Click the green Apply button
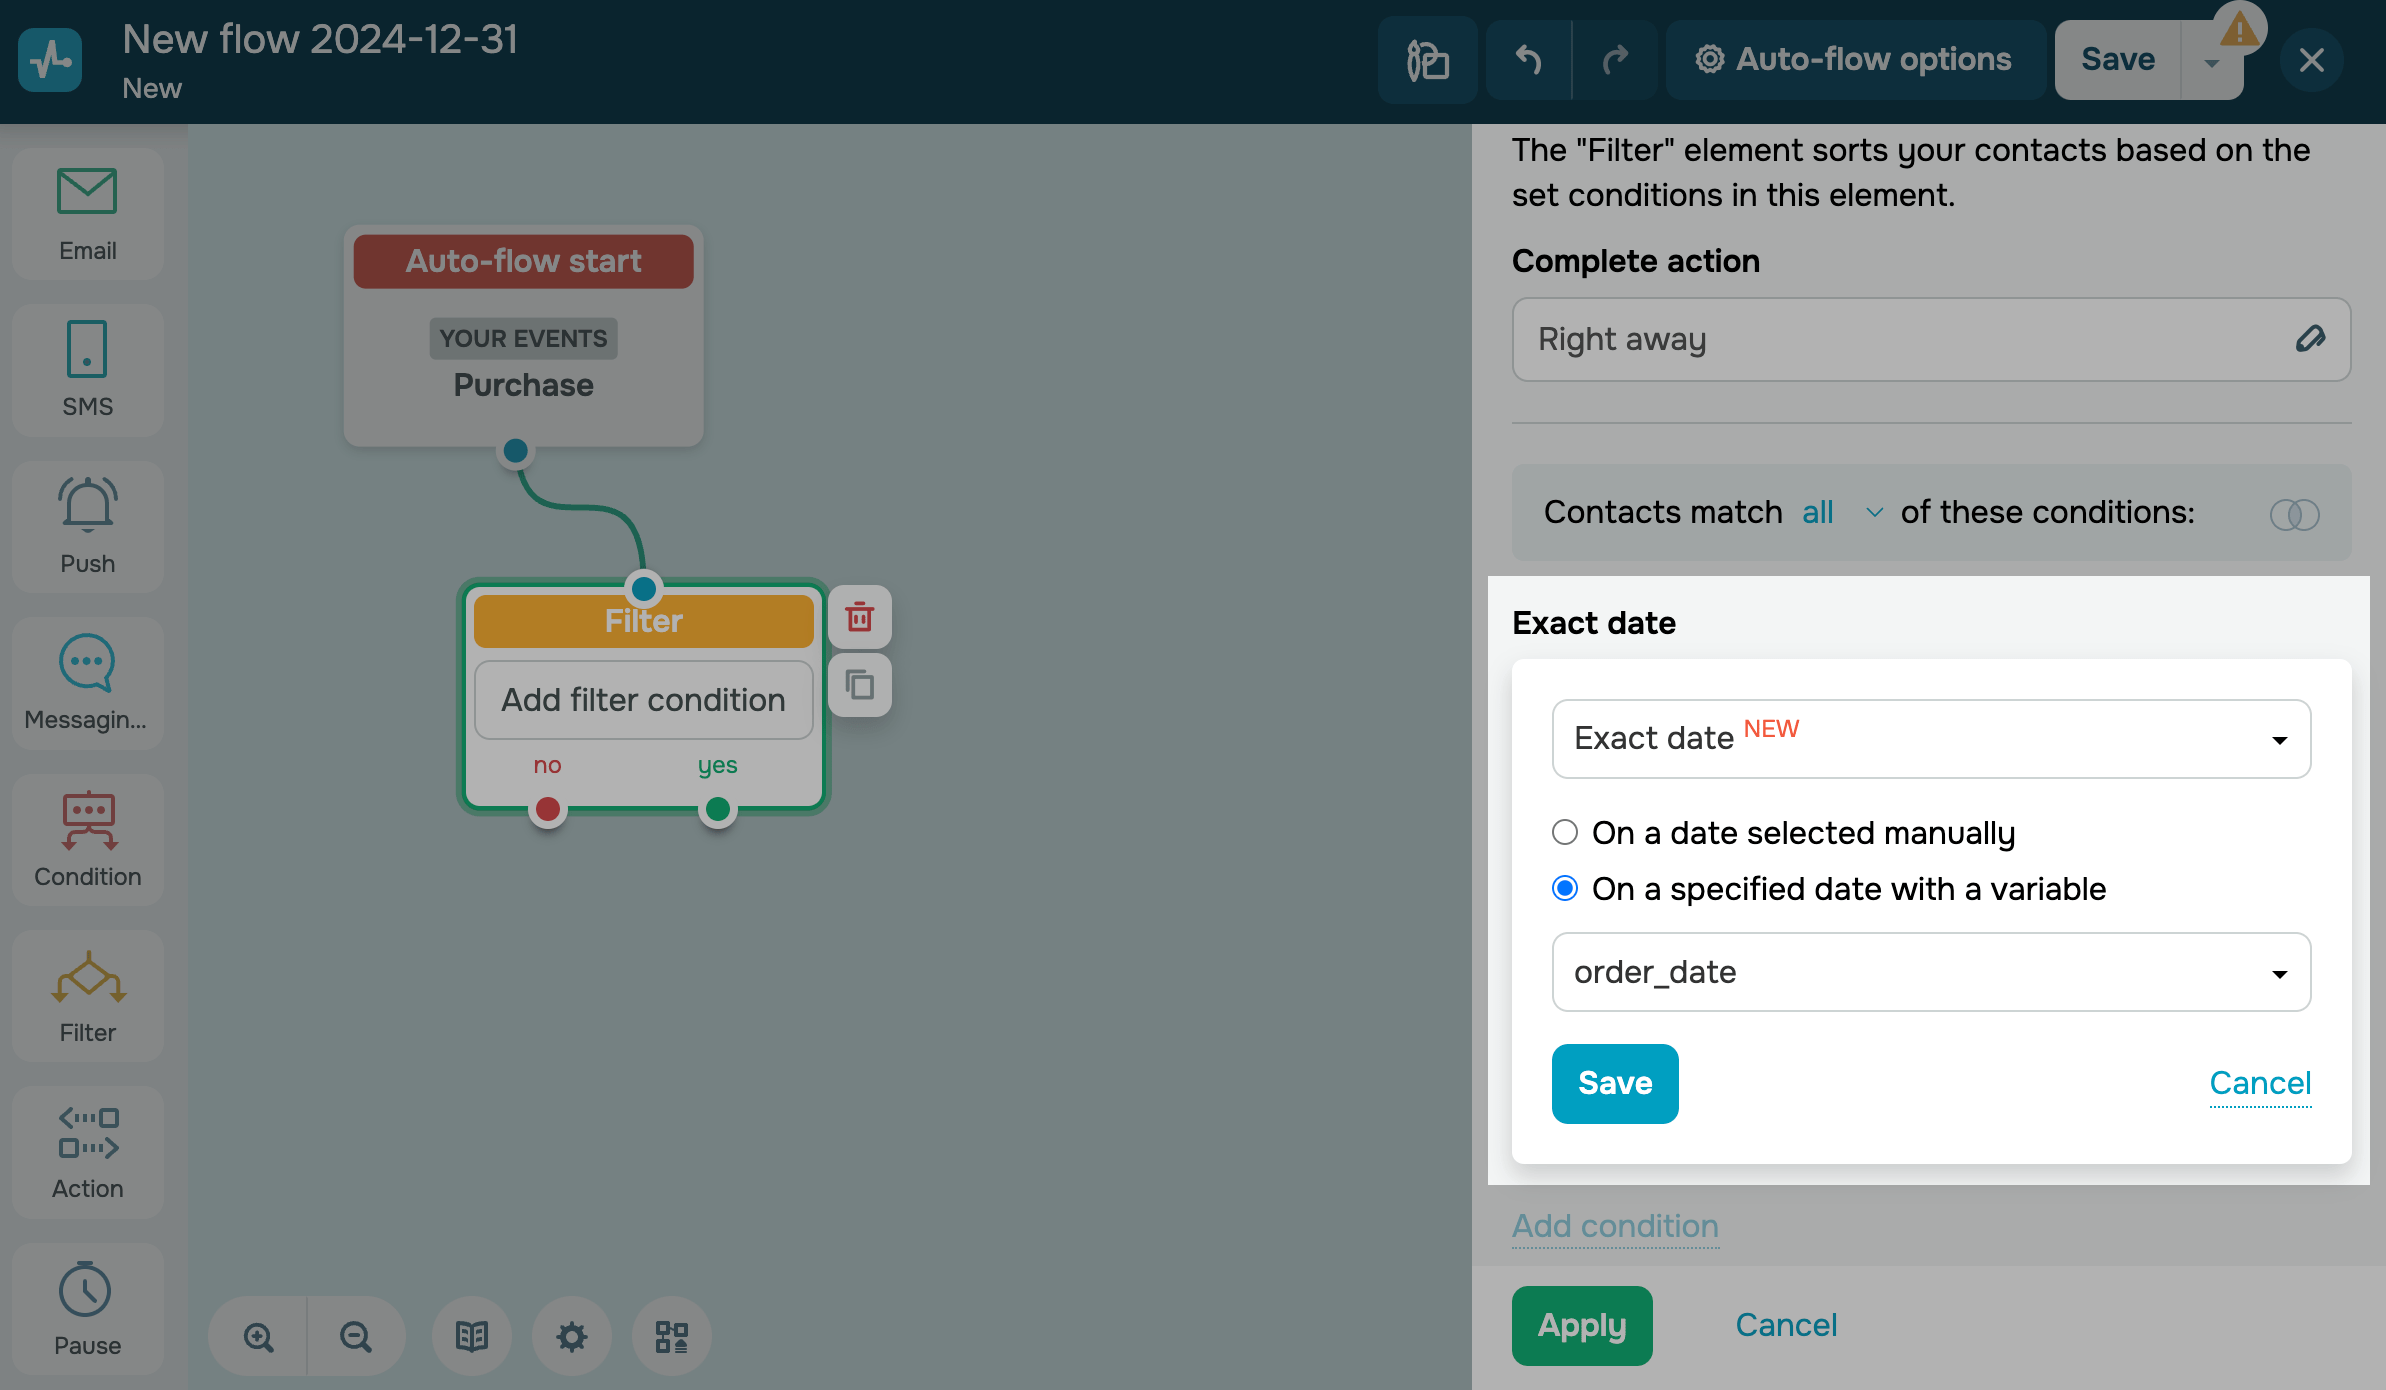Screen dimensions: 2386x1390 click(x=1581, y=1325)
